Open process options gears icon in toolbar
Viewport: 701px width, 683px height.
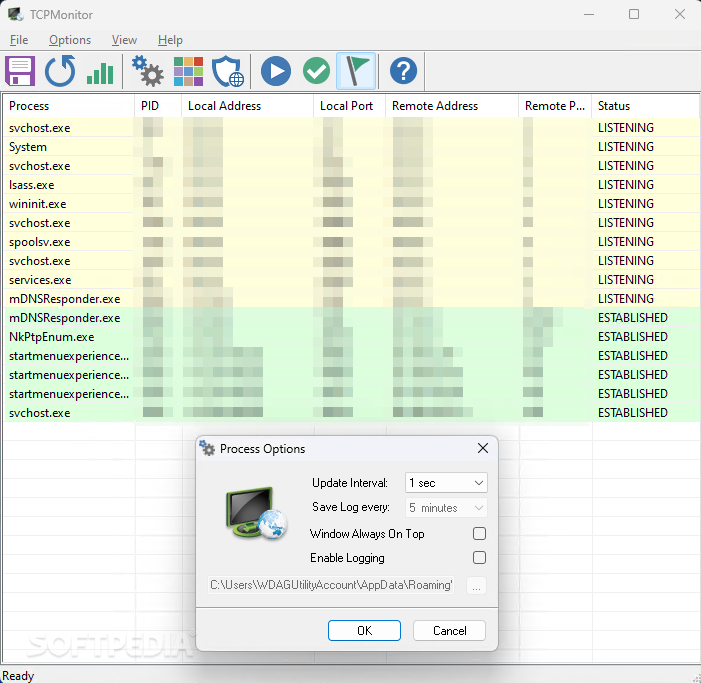tap(148, 71)
